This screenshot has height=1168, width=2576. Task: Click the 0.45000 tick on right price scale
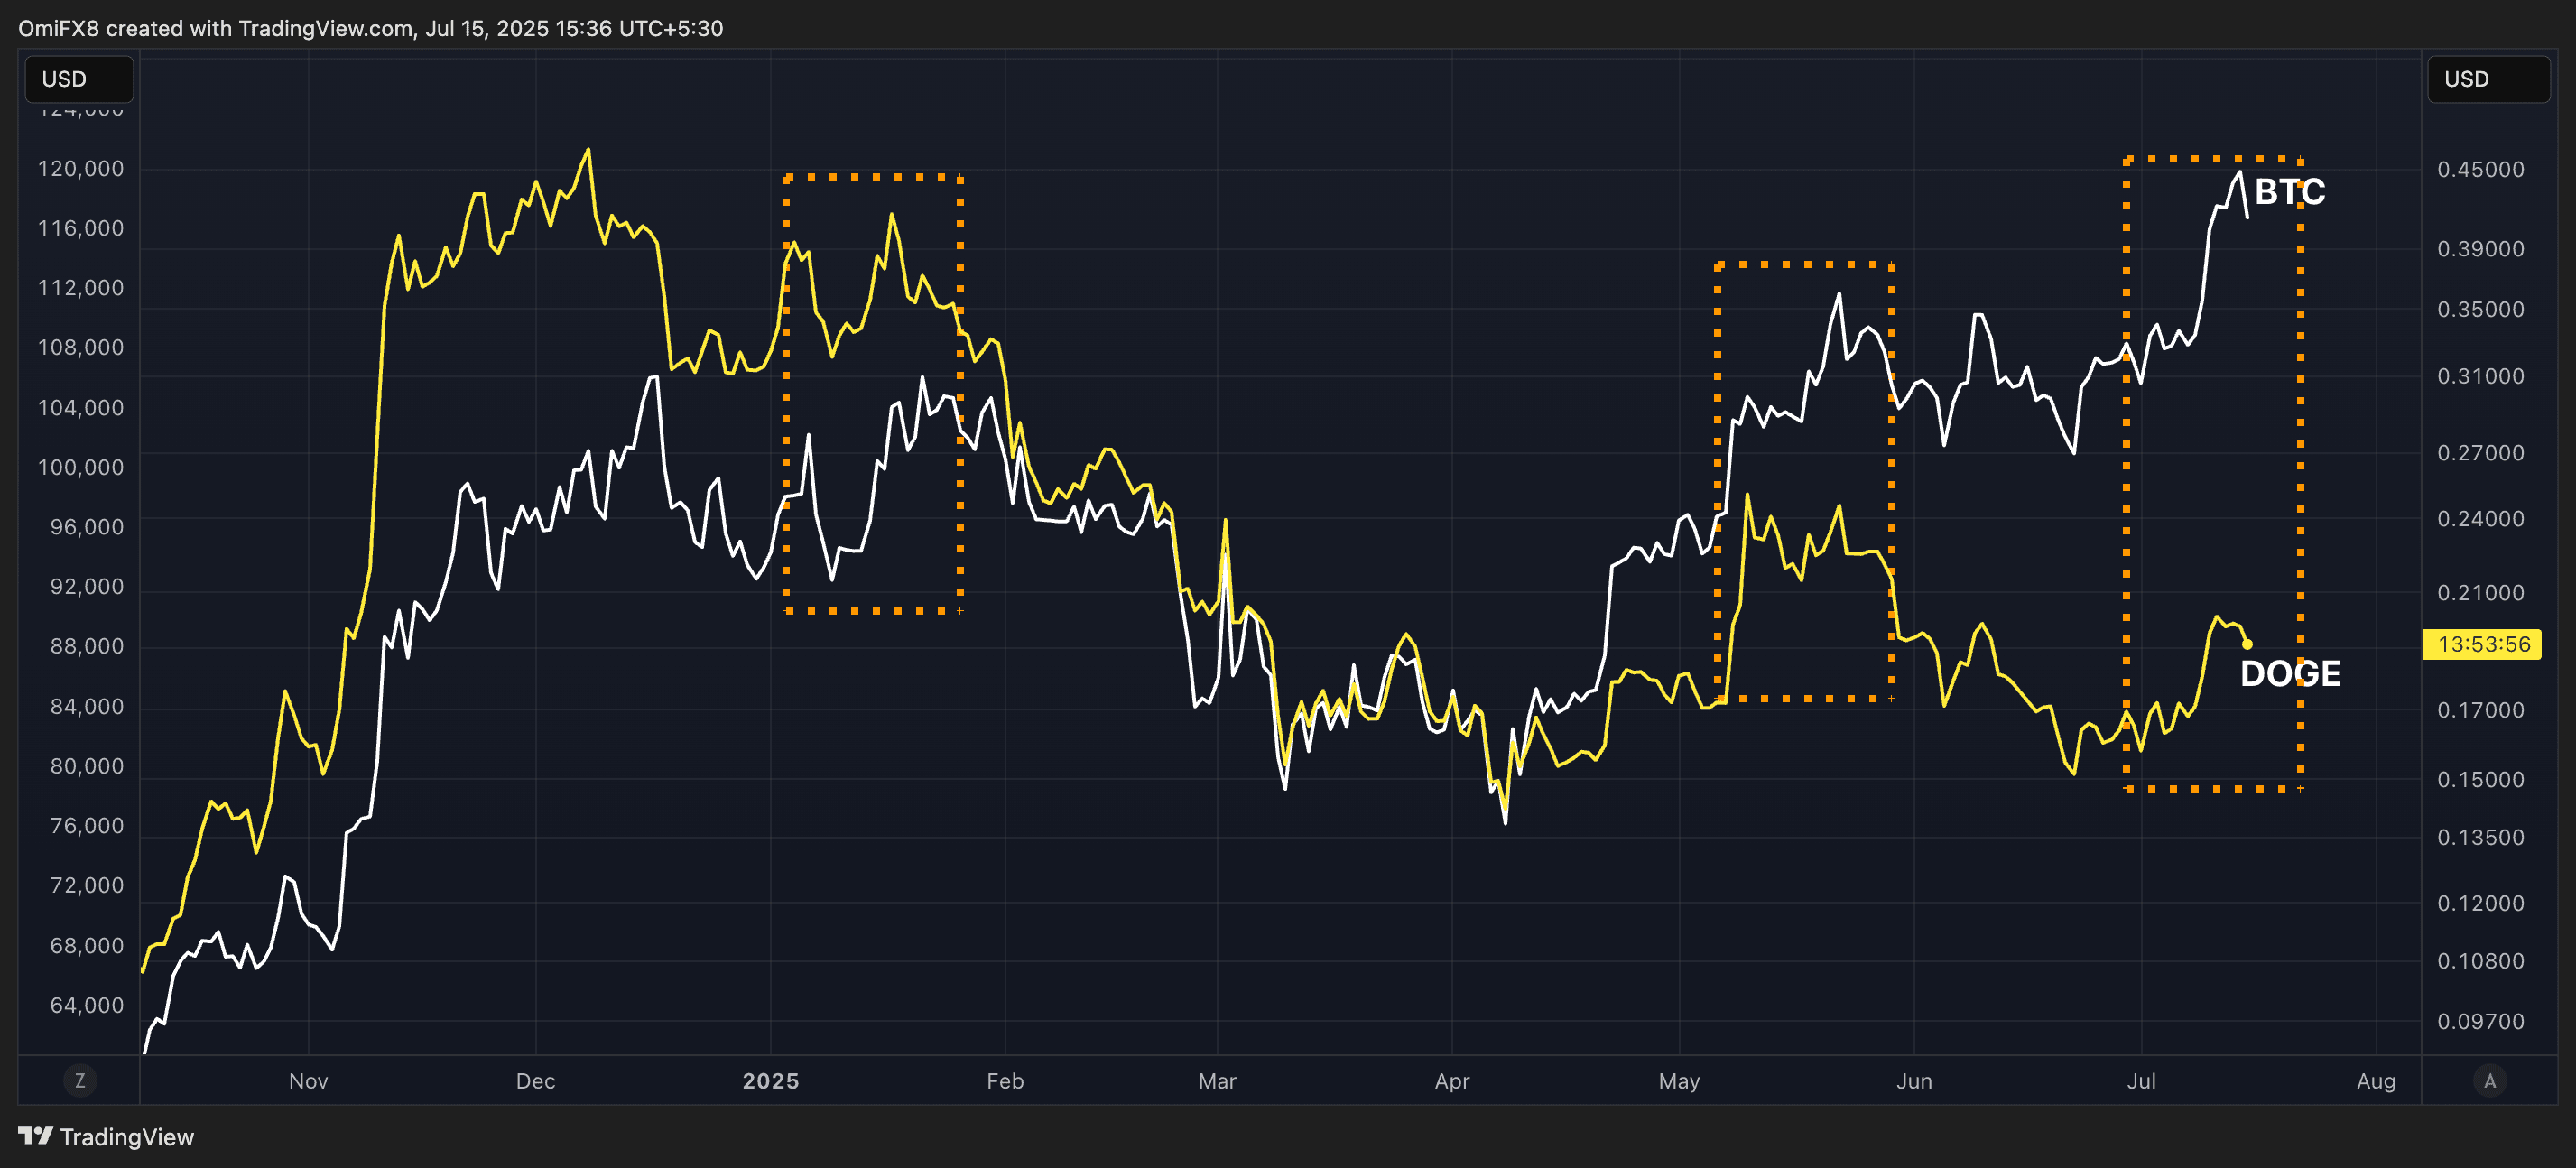[x=2480, y=169]
